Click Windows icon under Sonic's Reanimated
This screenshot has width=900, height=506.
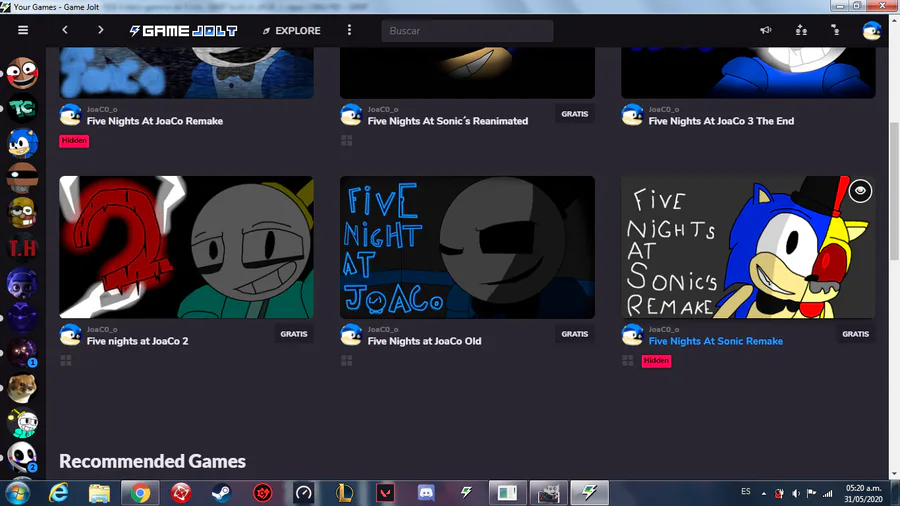click(x=347, y=141)
